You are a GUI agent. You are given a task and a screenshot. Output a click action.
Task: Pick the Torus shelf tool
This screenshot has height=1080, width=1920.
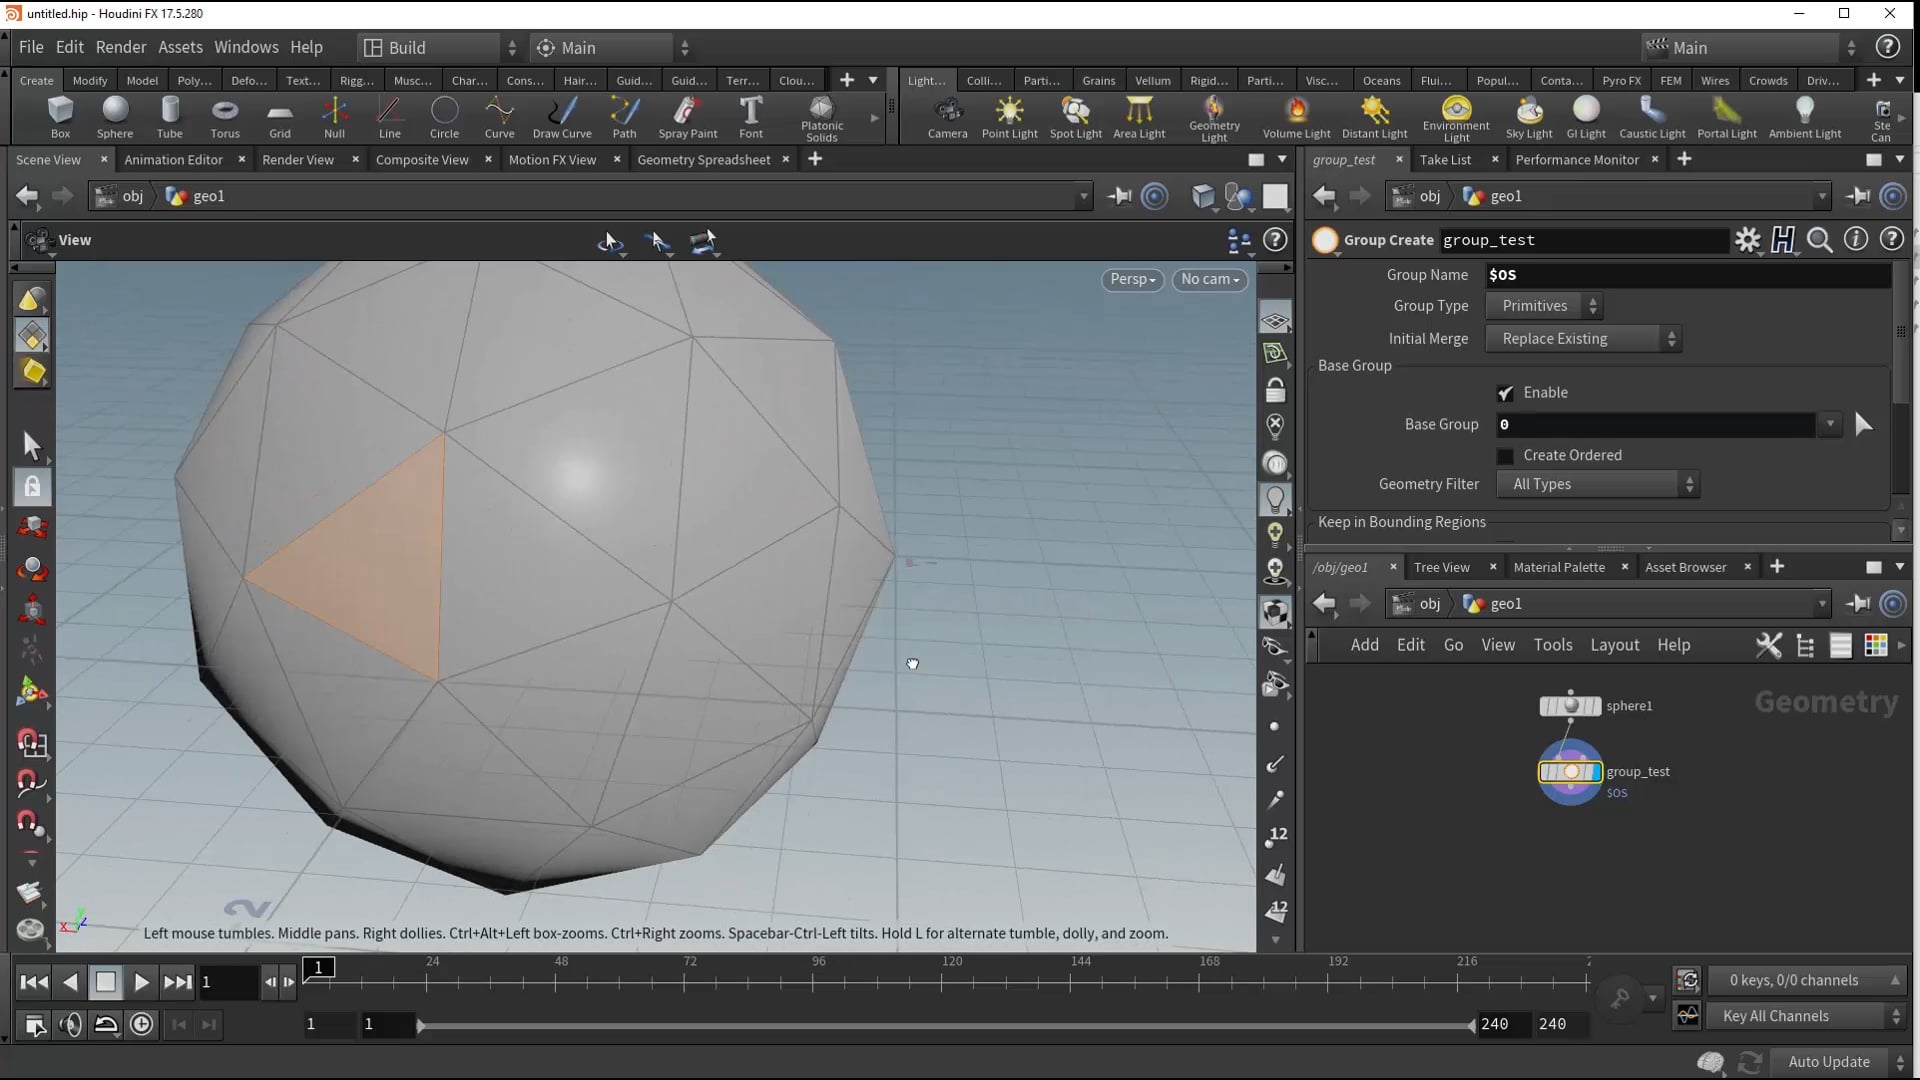[x=225, y=117]
